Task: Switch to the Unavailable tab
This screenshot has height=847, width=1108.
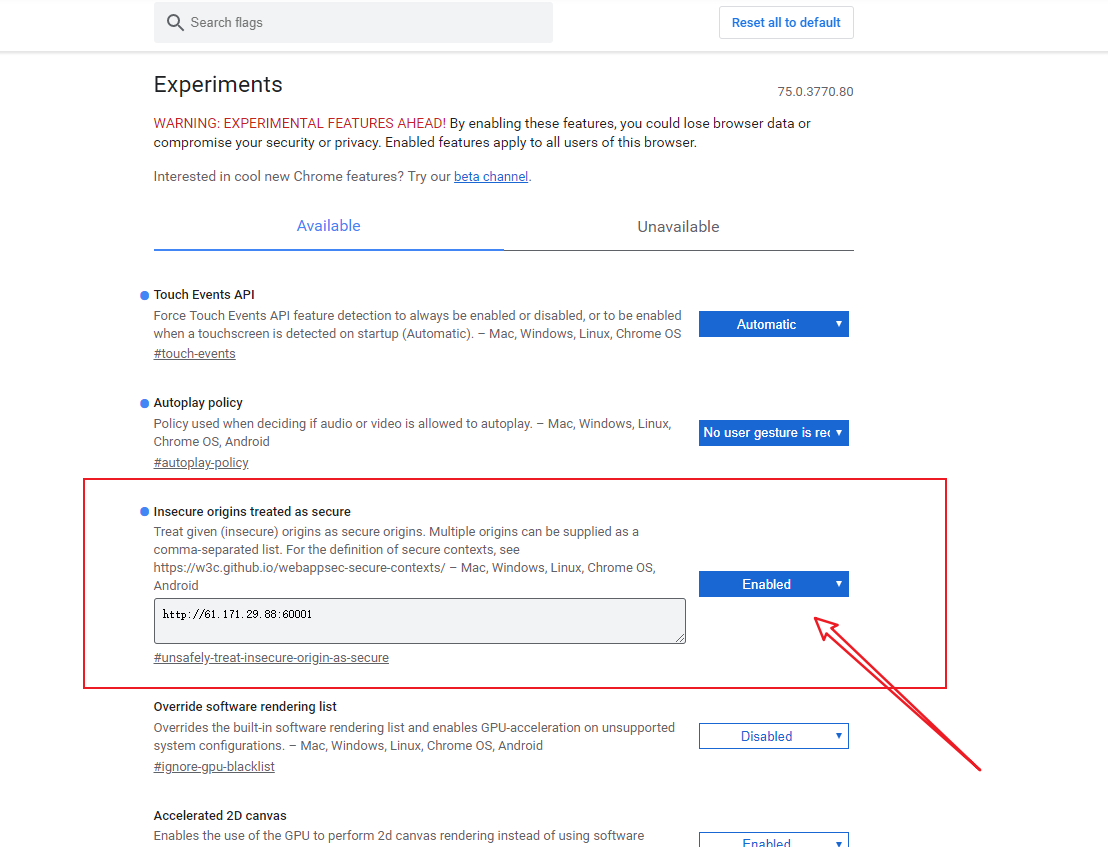Action: tap(678, 227)
